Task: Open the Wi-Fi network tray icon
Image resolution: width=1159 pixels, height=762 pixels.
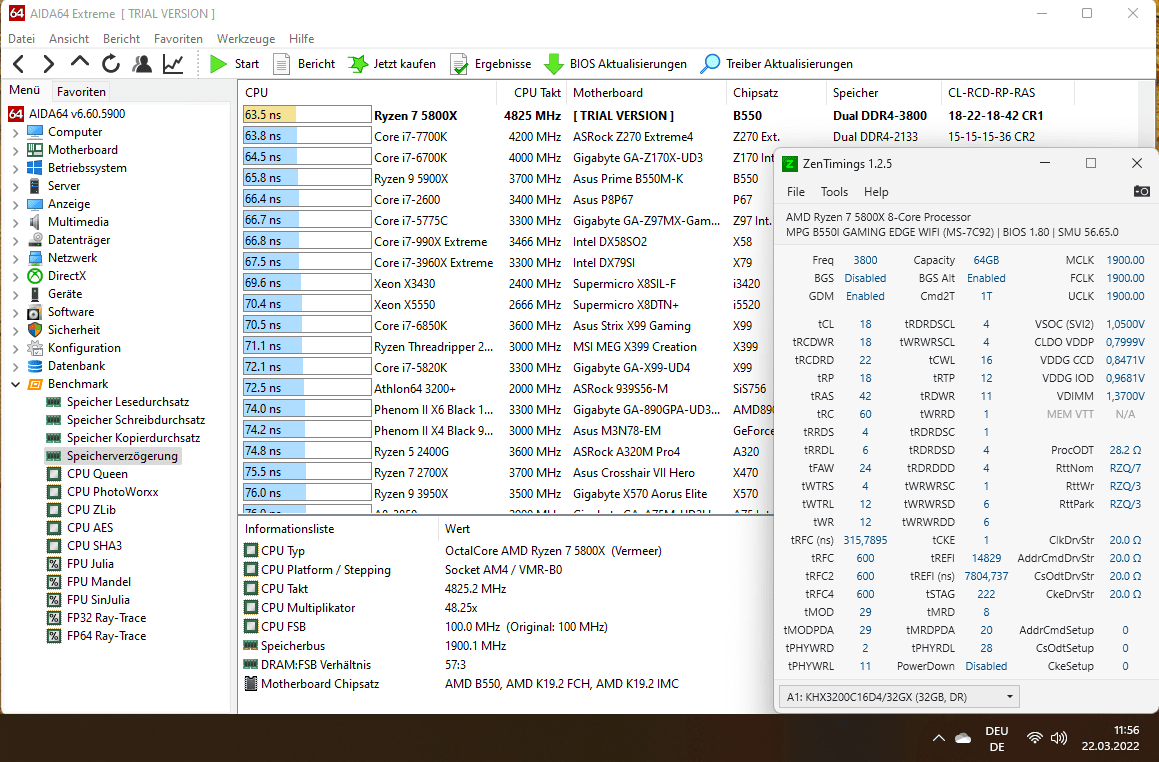Action: [x=1035, y=738]
